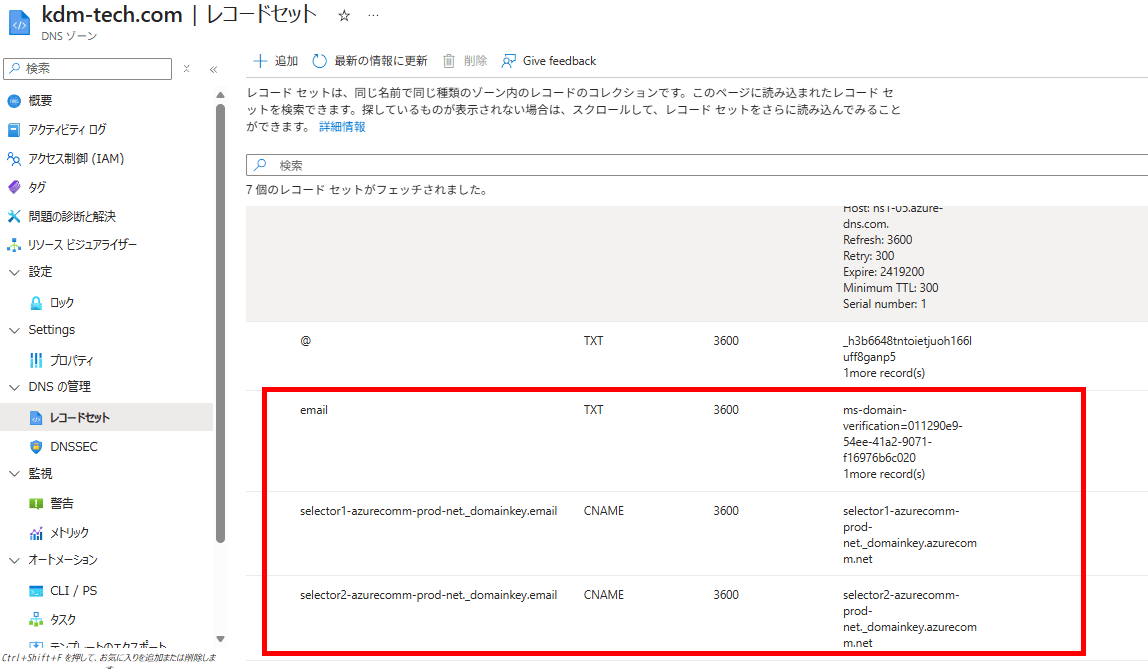Image resolution: width=1148 pixels, height=669 pixels.
Task: Click the メトリック chart icon
Action: [x=36, y=533]
